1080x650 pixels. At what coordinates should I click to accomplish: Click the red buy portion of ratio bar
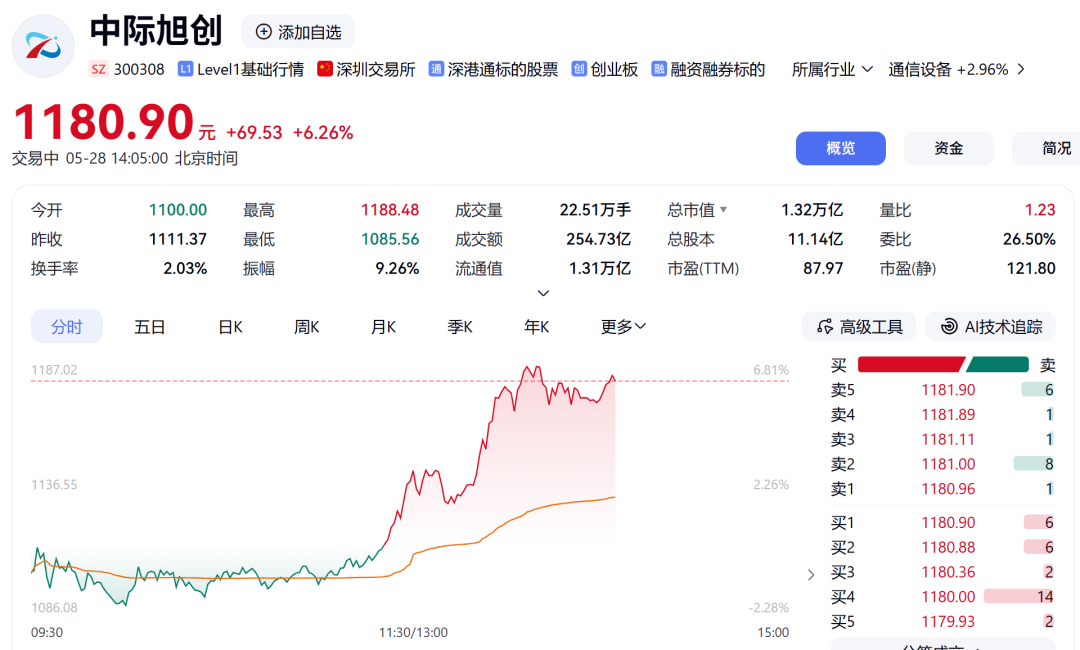[x=911, y=364]
